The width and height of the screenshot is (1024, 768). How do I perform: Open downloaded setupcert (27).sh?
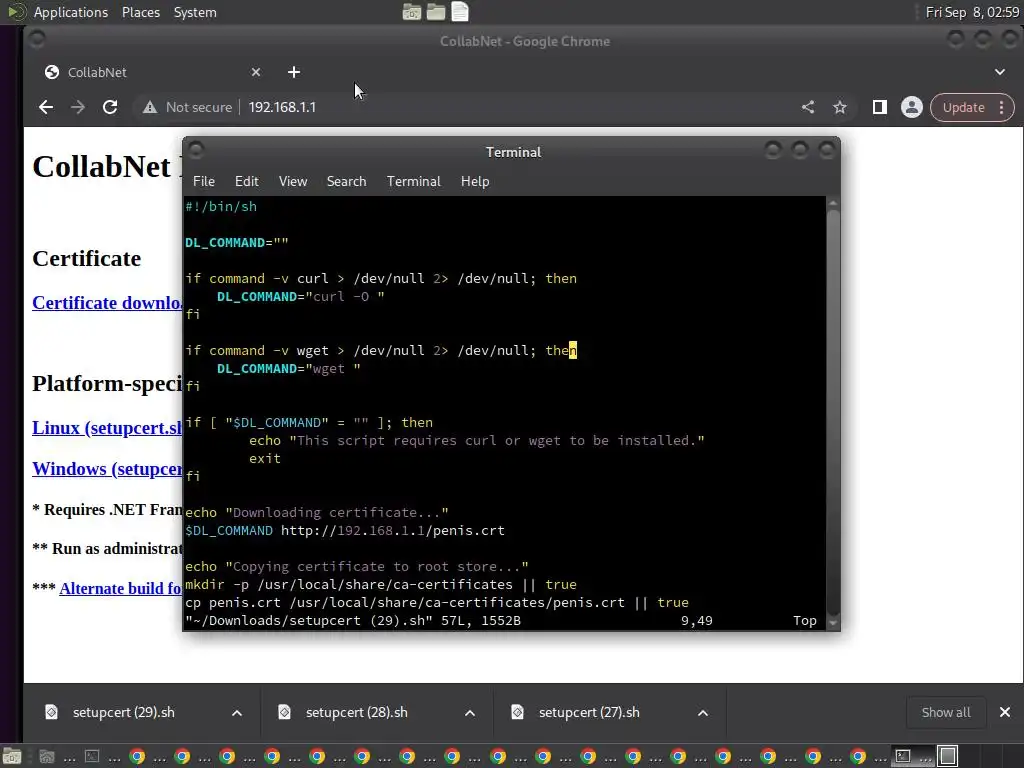click(589, 712)
